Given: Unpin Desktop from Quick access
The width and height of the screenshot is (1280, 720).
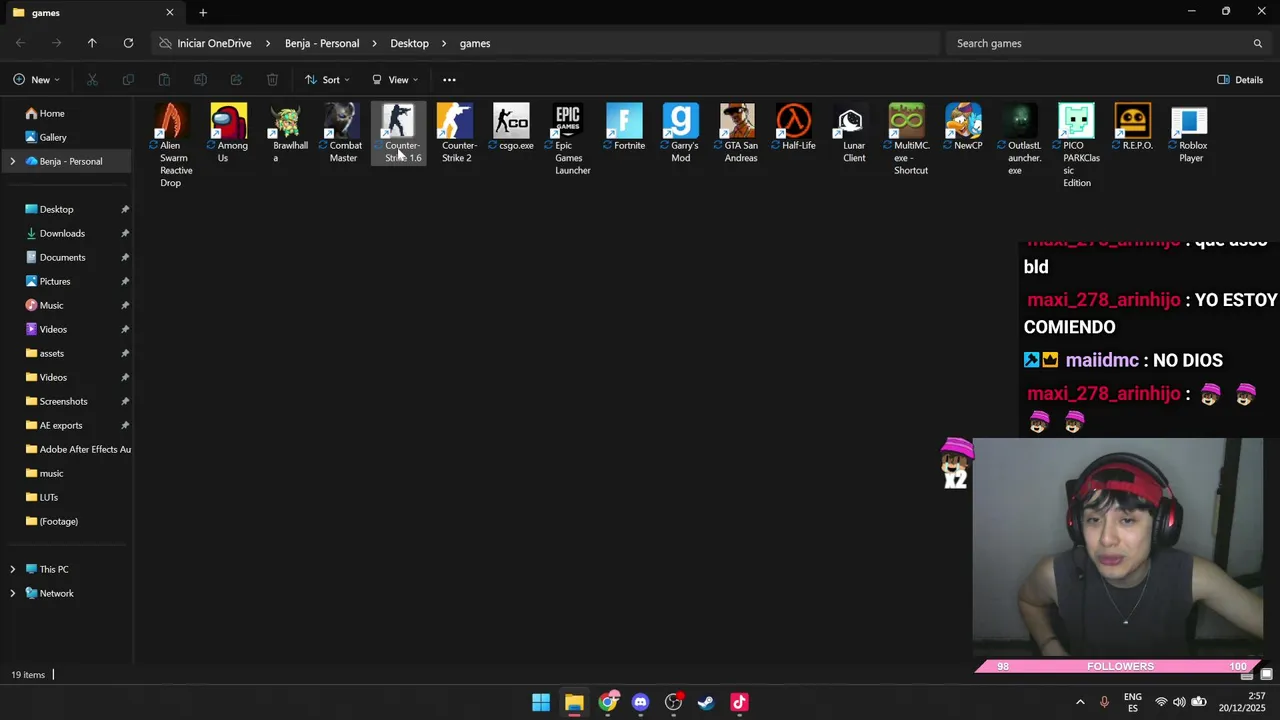Looking at the screenshot, I should tap(125, 209).
